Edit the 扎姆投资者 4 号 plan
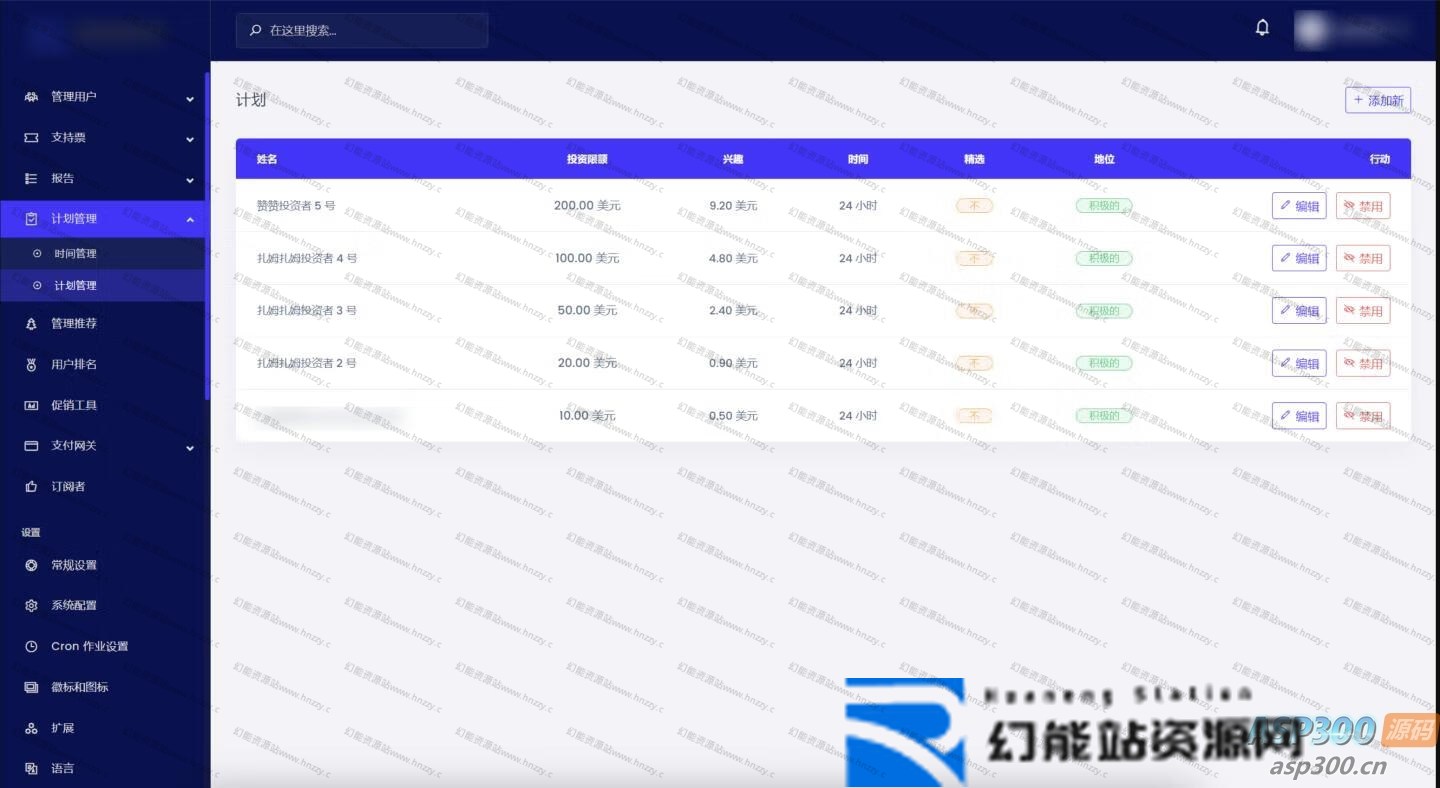Screen dimensions: 1440x788 (x=1298, y=258)
